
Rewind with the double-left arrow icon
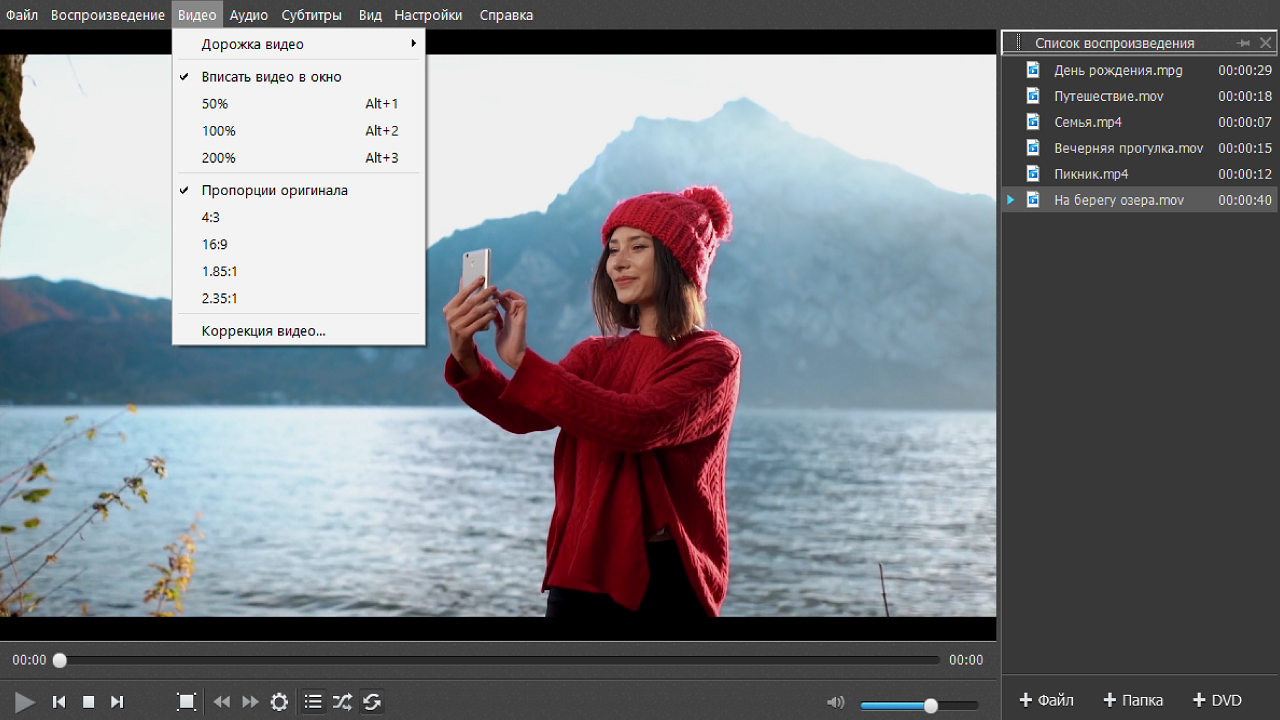coord(222,702)
